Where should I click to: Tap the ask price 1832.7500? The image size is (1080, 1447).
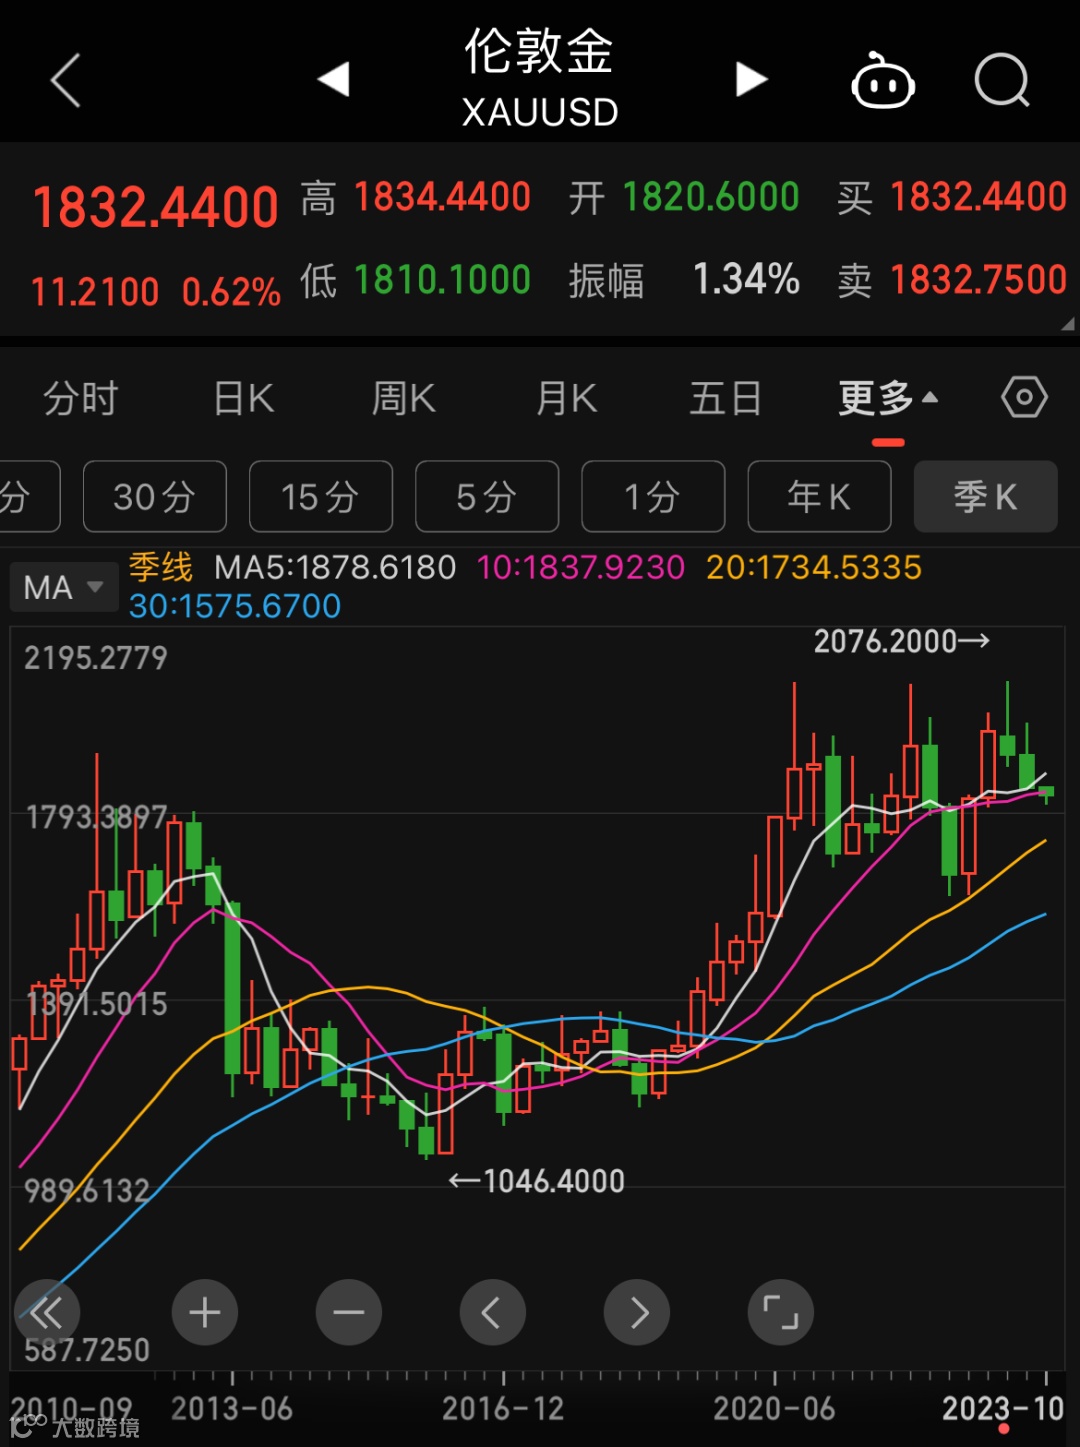coord(978,280)
